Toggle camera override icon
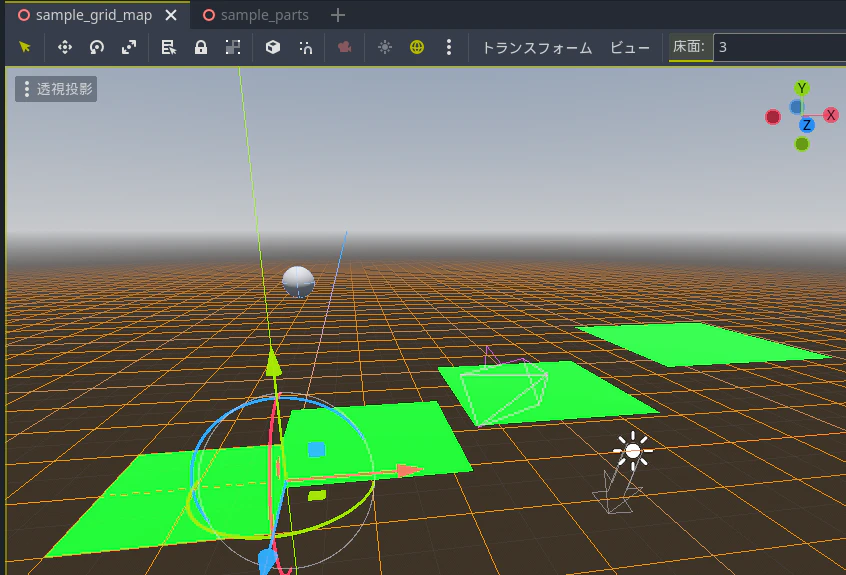The image size is (846, 575). pos(345,47)
